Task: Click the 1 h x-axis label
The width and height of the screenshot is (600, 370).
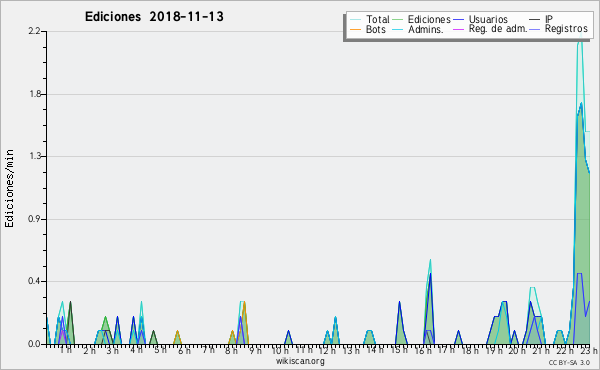Action: [65, 350]
